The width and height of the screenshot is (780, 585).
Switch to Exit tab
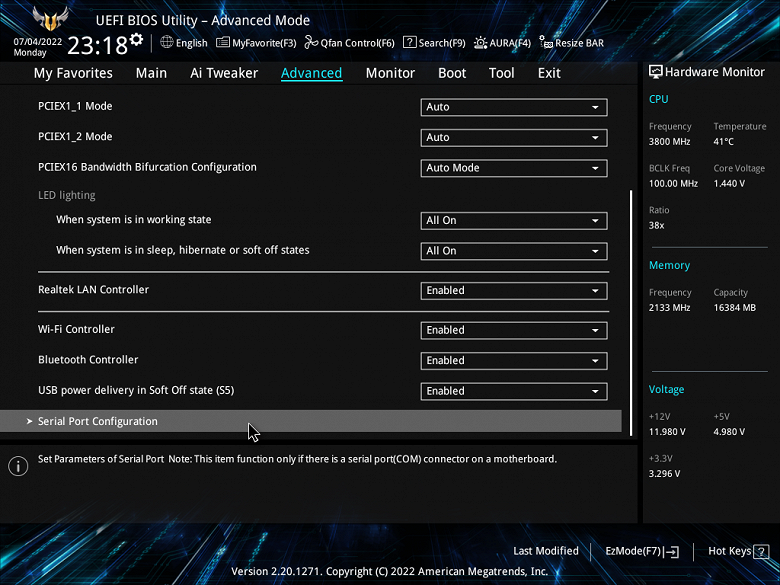[549, 73]
